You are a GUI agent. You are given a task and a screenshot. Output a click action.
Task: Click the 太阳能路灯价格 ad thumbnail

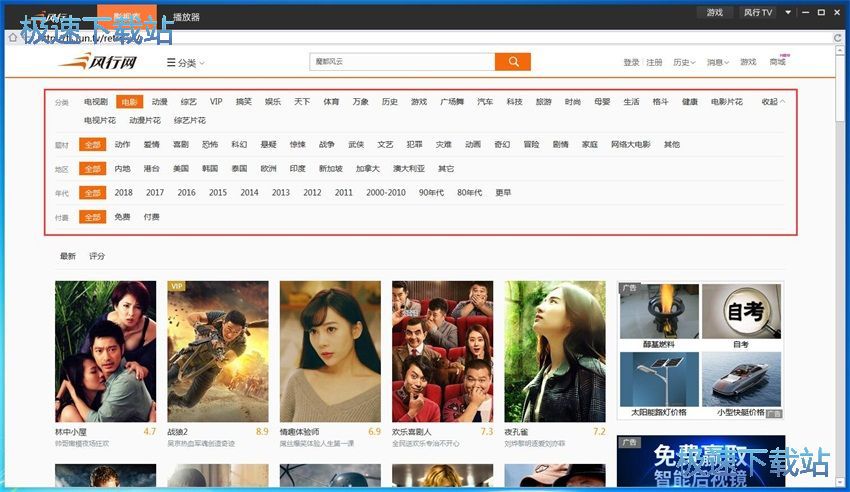tap(659, 379)
